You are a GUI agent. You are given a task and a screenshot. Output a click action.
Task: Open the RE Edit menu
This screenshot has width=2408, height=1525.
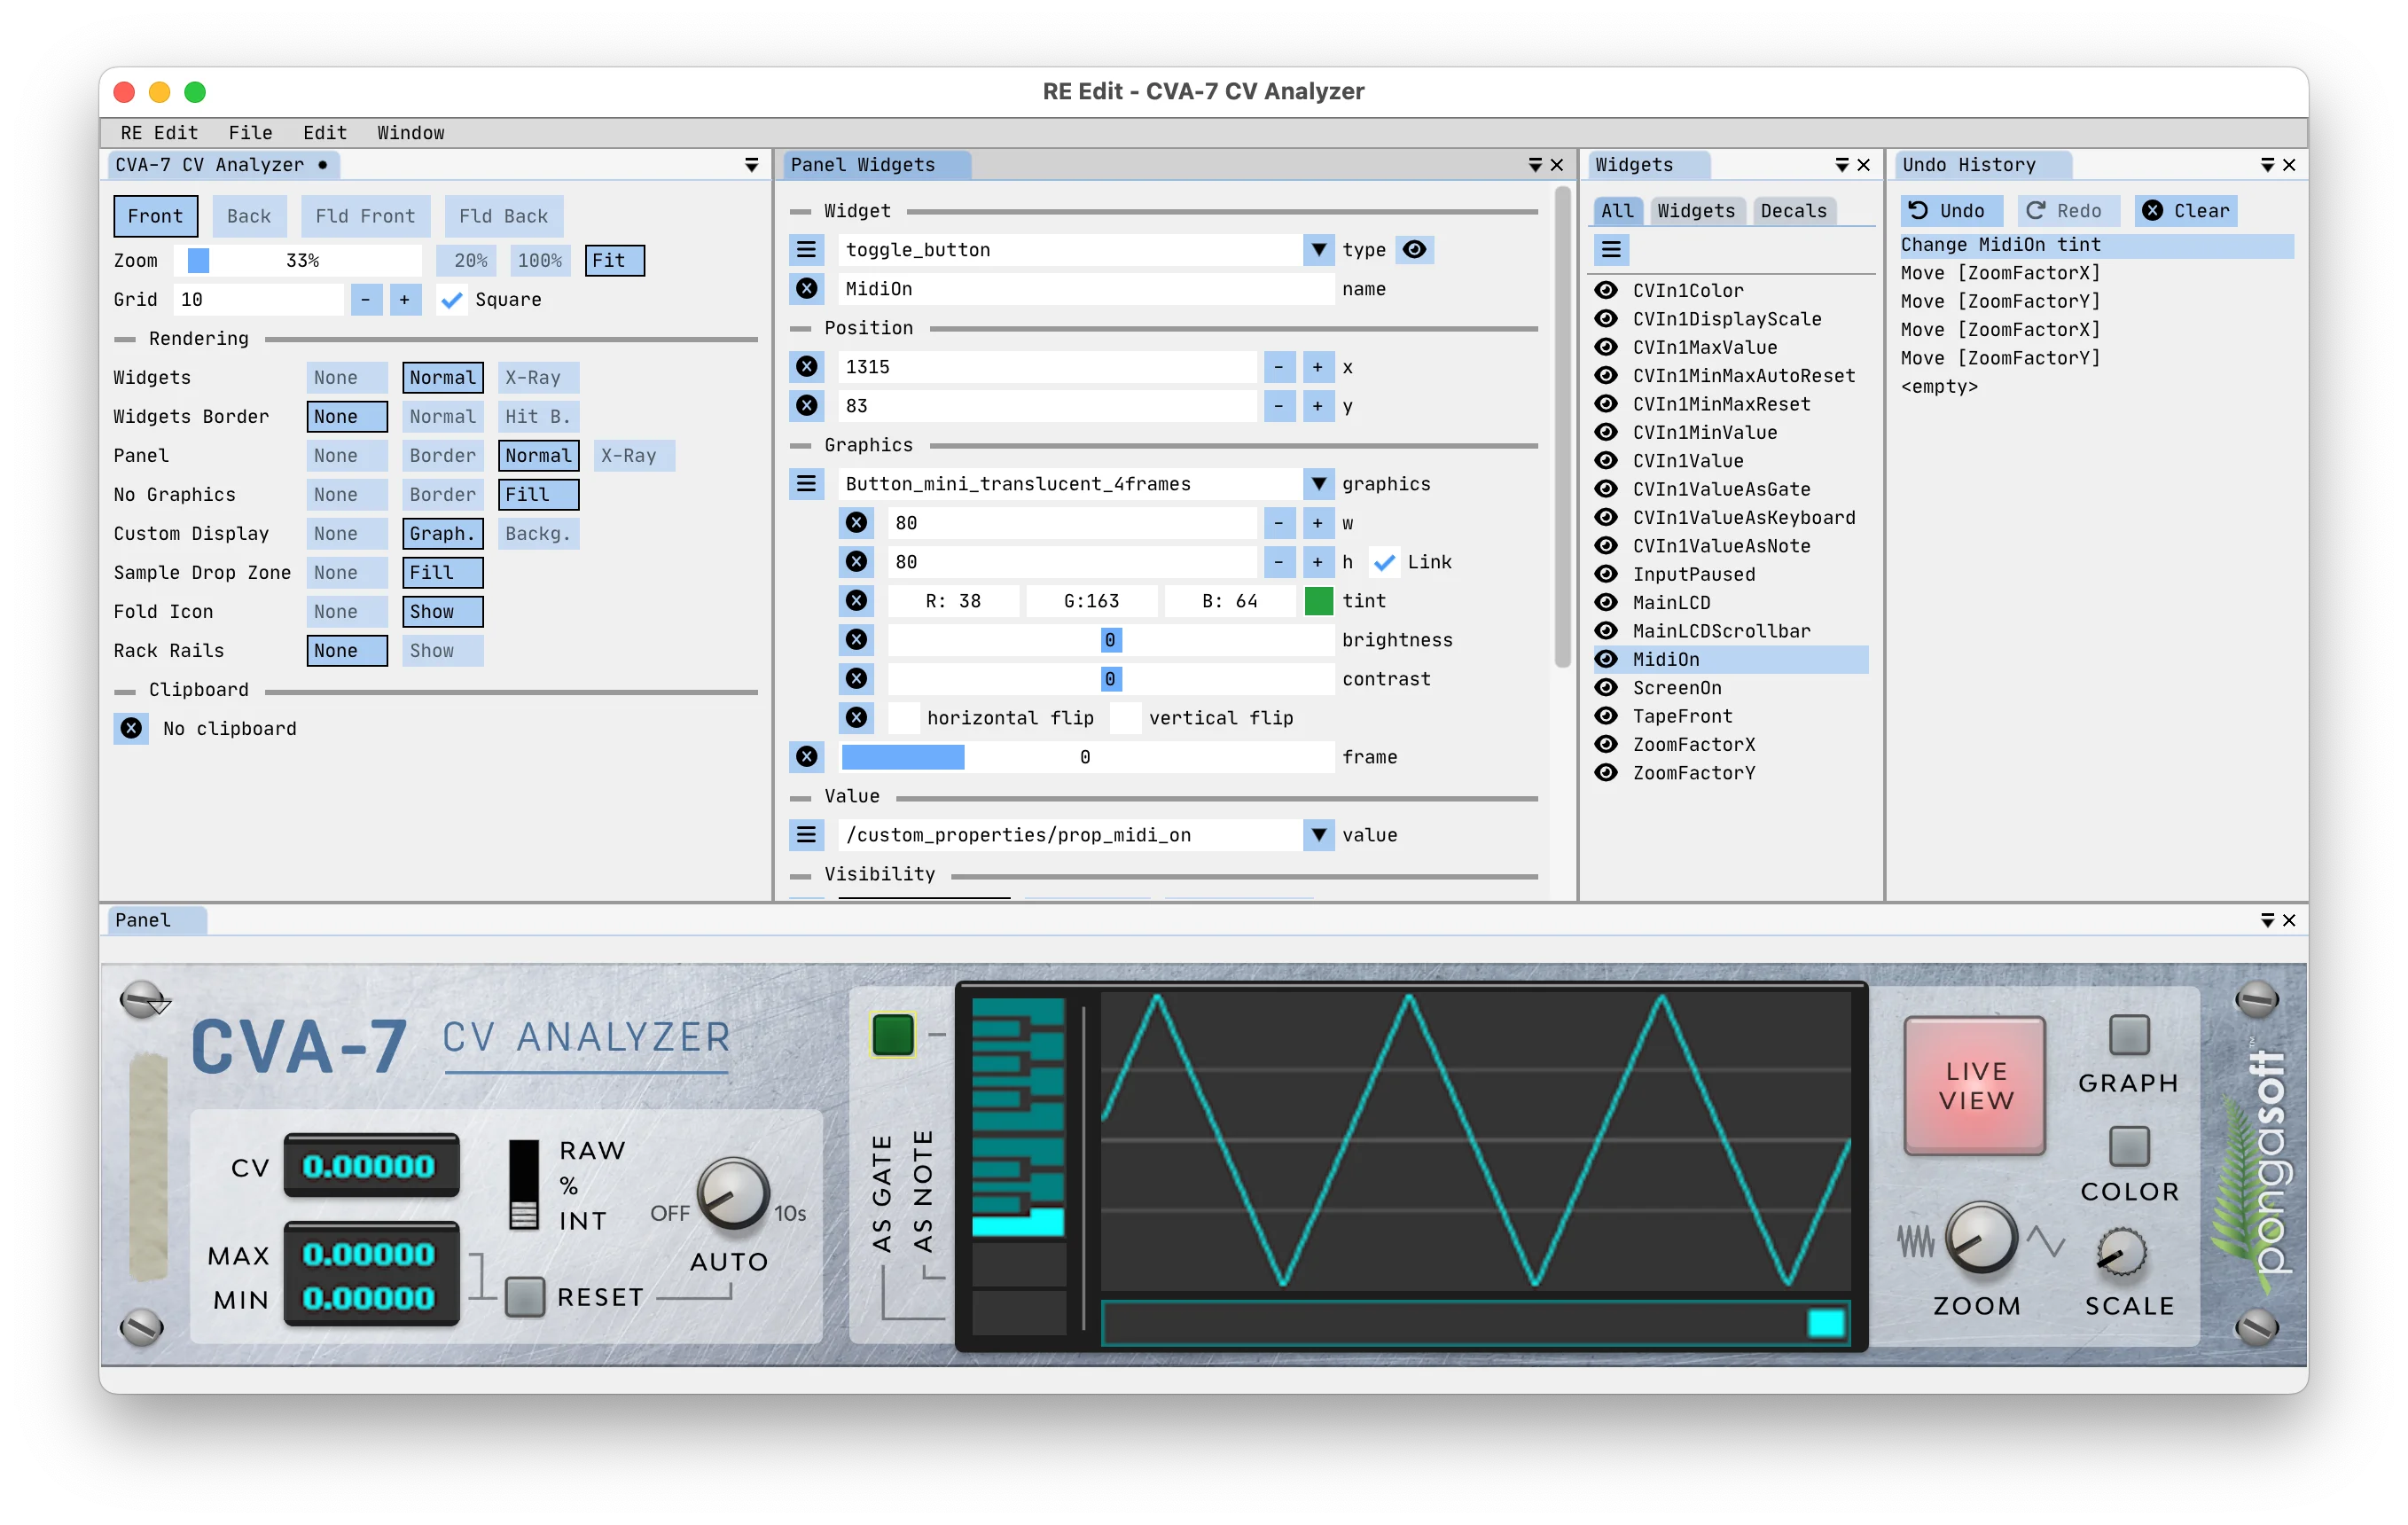[160, 133]
